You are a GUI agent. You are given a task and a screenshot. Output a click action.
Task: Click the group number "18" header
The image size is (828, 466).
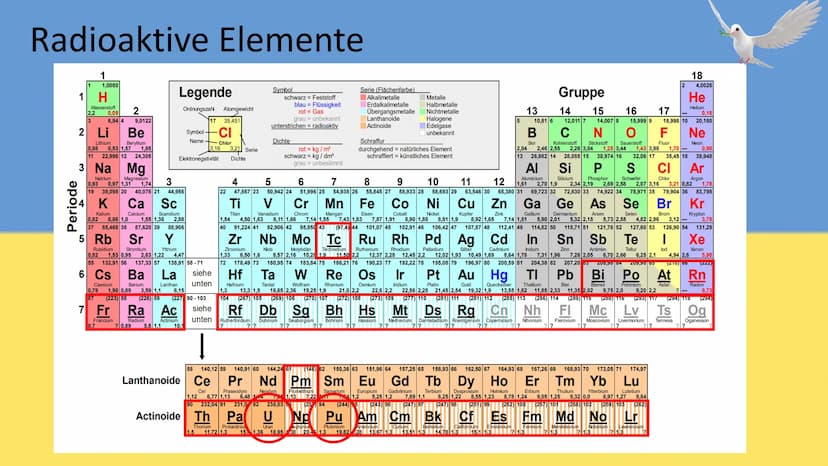coord(697,76)
